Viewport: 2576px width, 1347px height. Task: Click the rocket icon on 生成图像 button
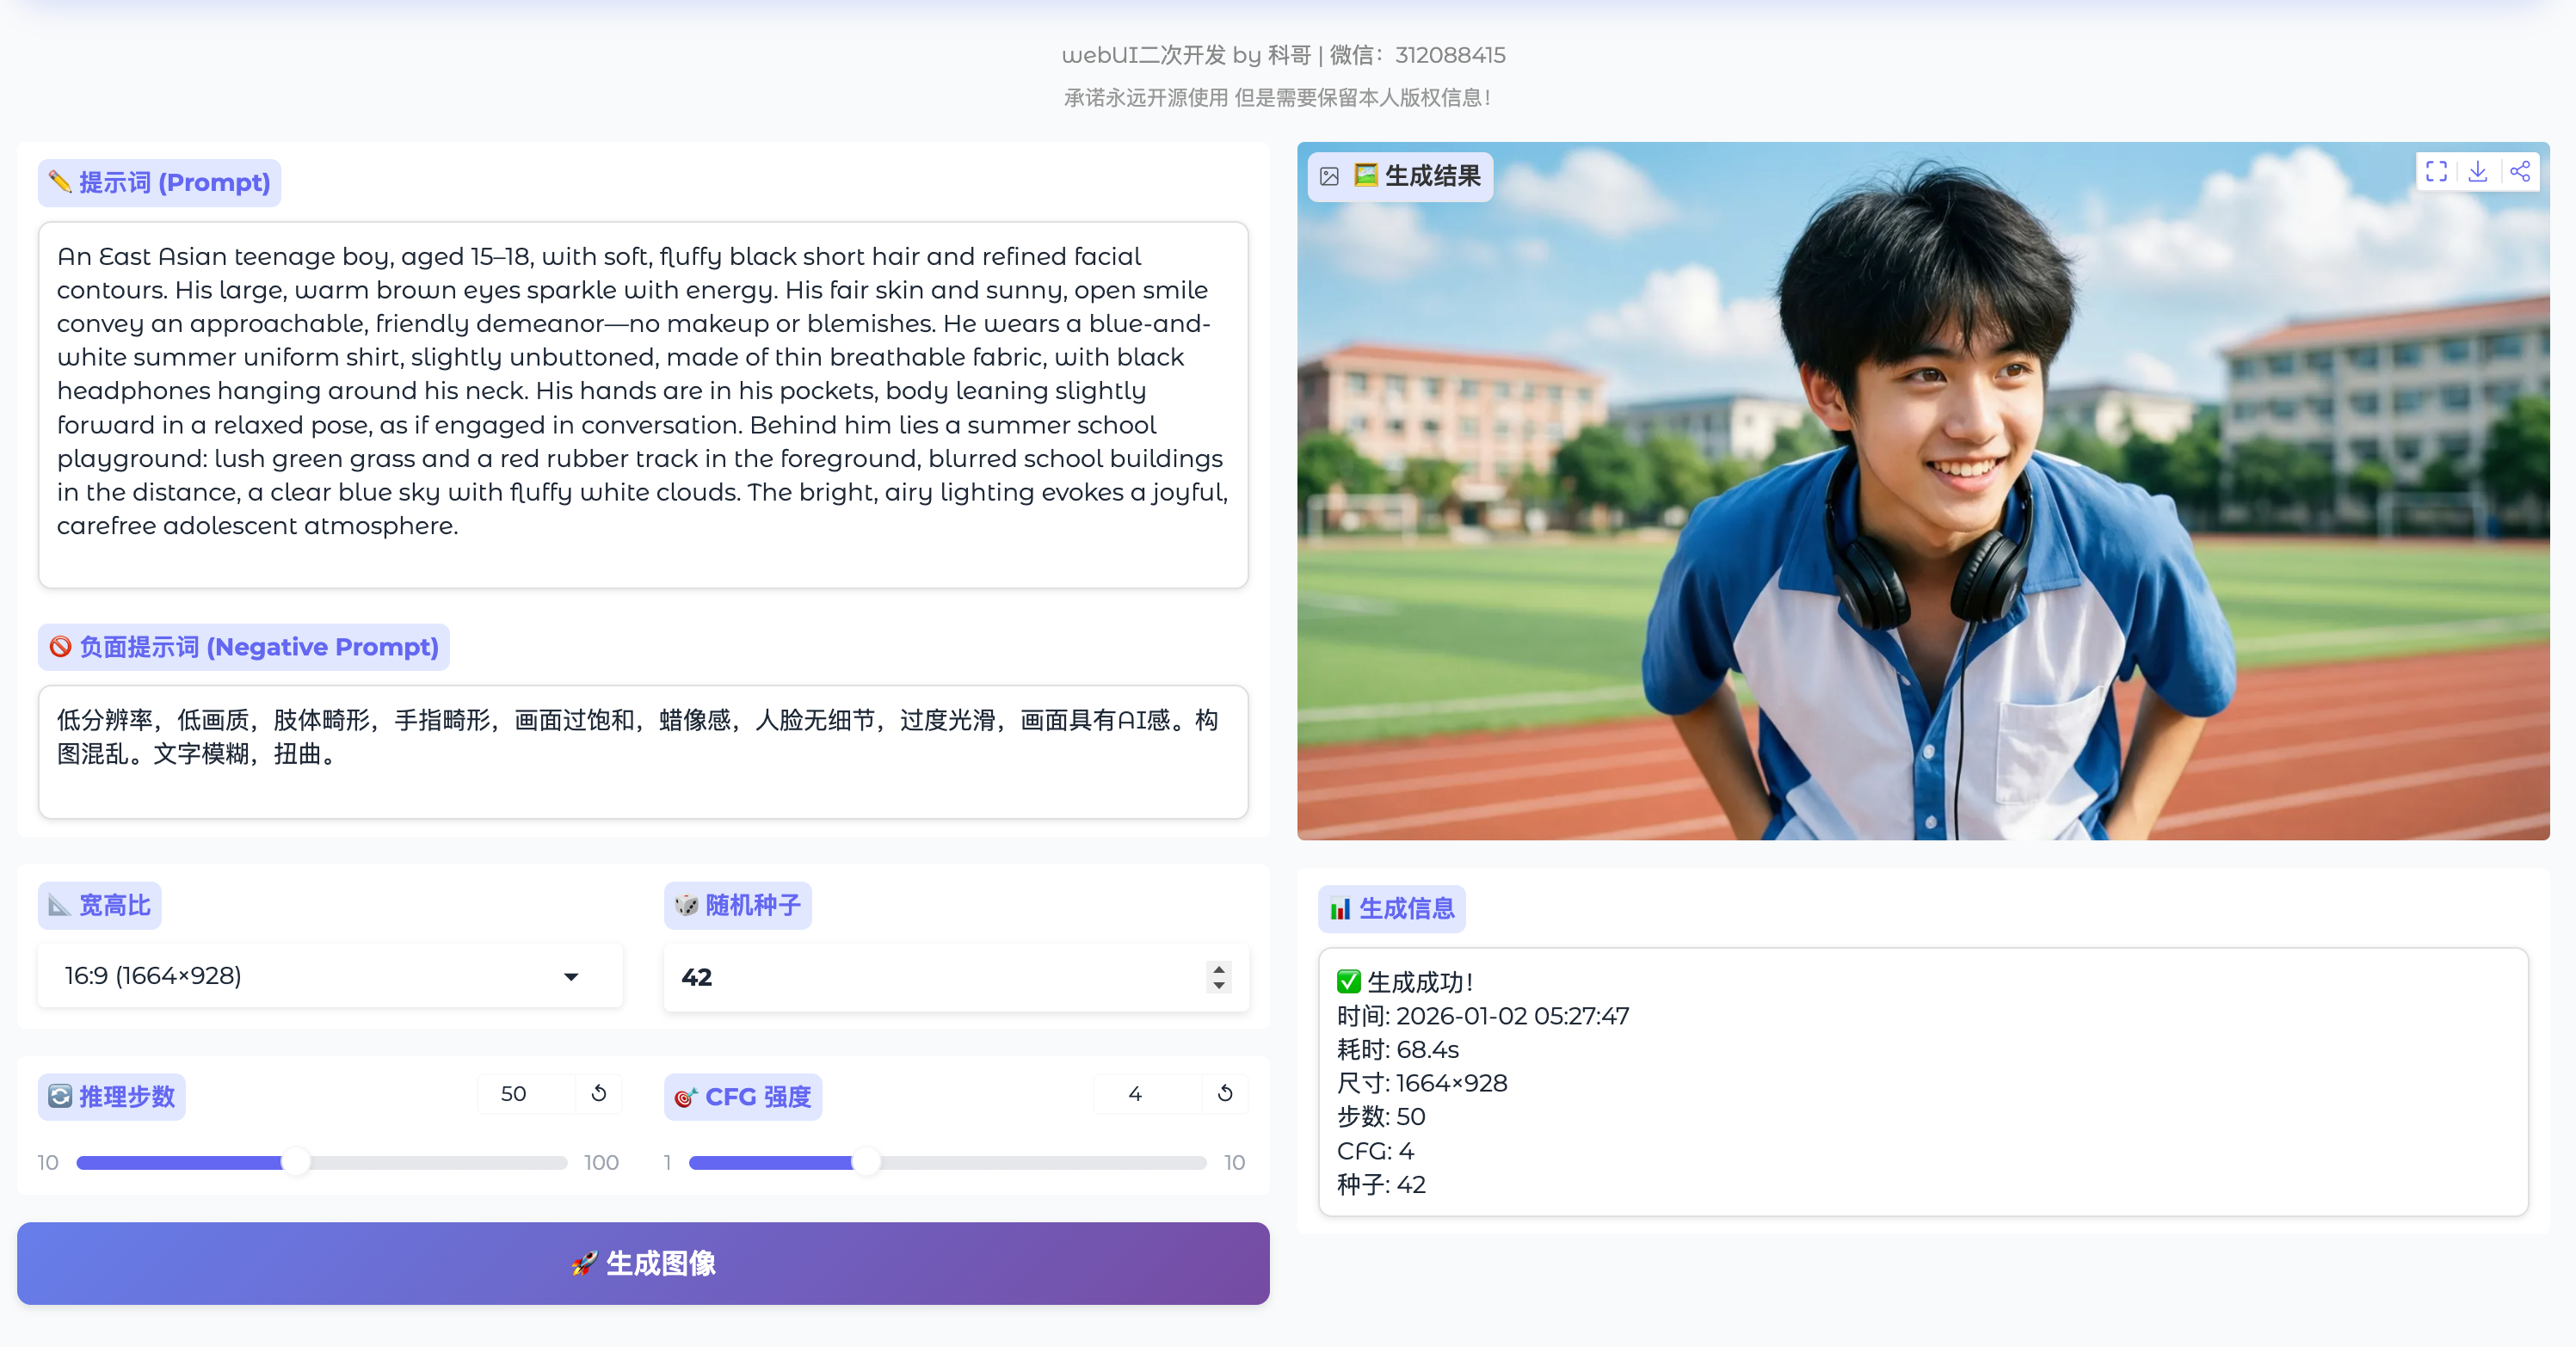(x=584, y=1264)
